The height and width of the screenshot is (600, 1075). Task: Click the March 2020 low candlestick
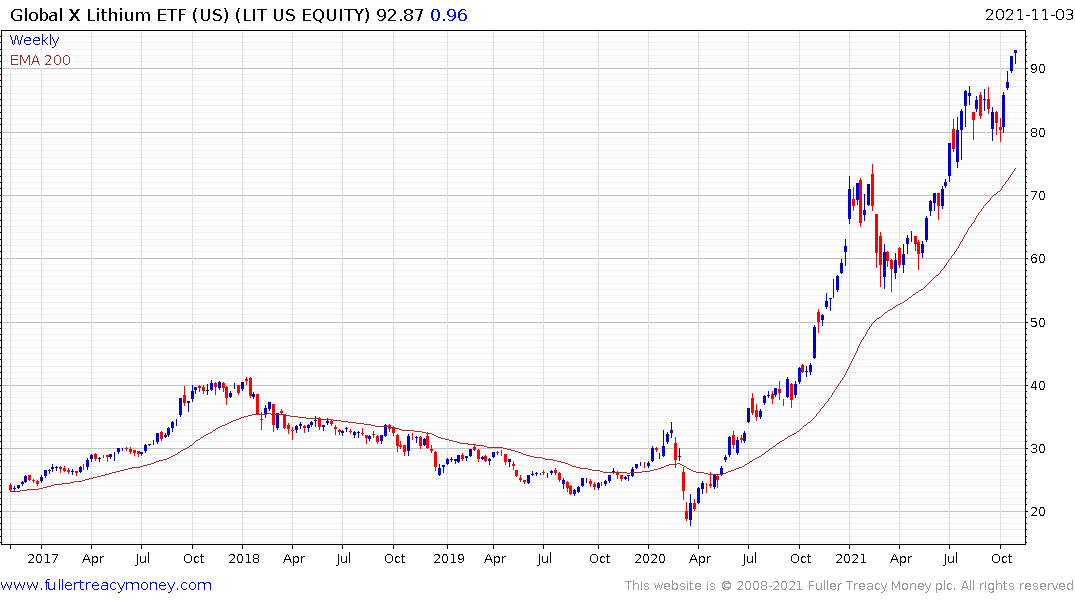tap(690, 512)
